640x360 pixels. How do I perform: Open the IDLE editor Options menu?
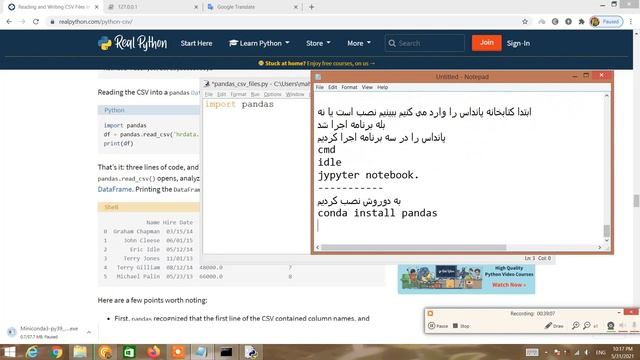[272, 94]
